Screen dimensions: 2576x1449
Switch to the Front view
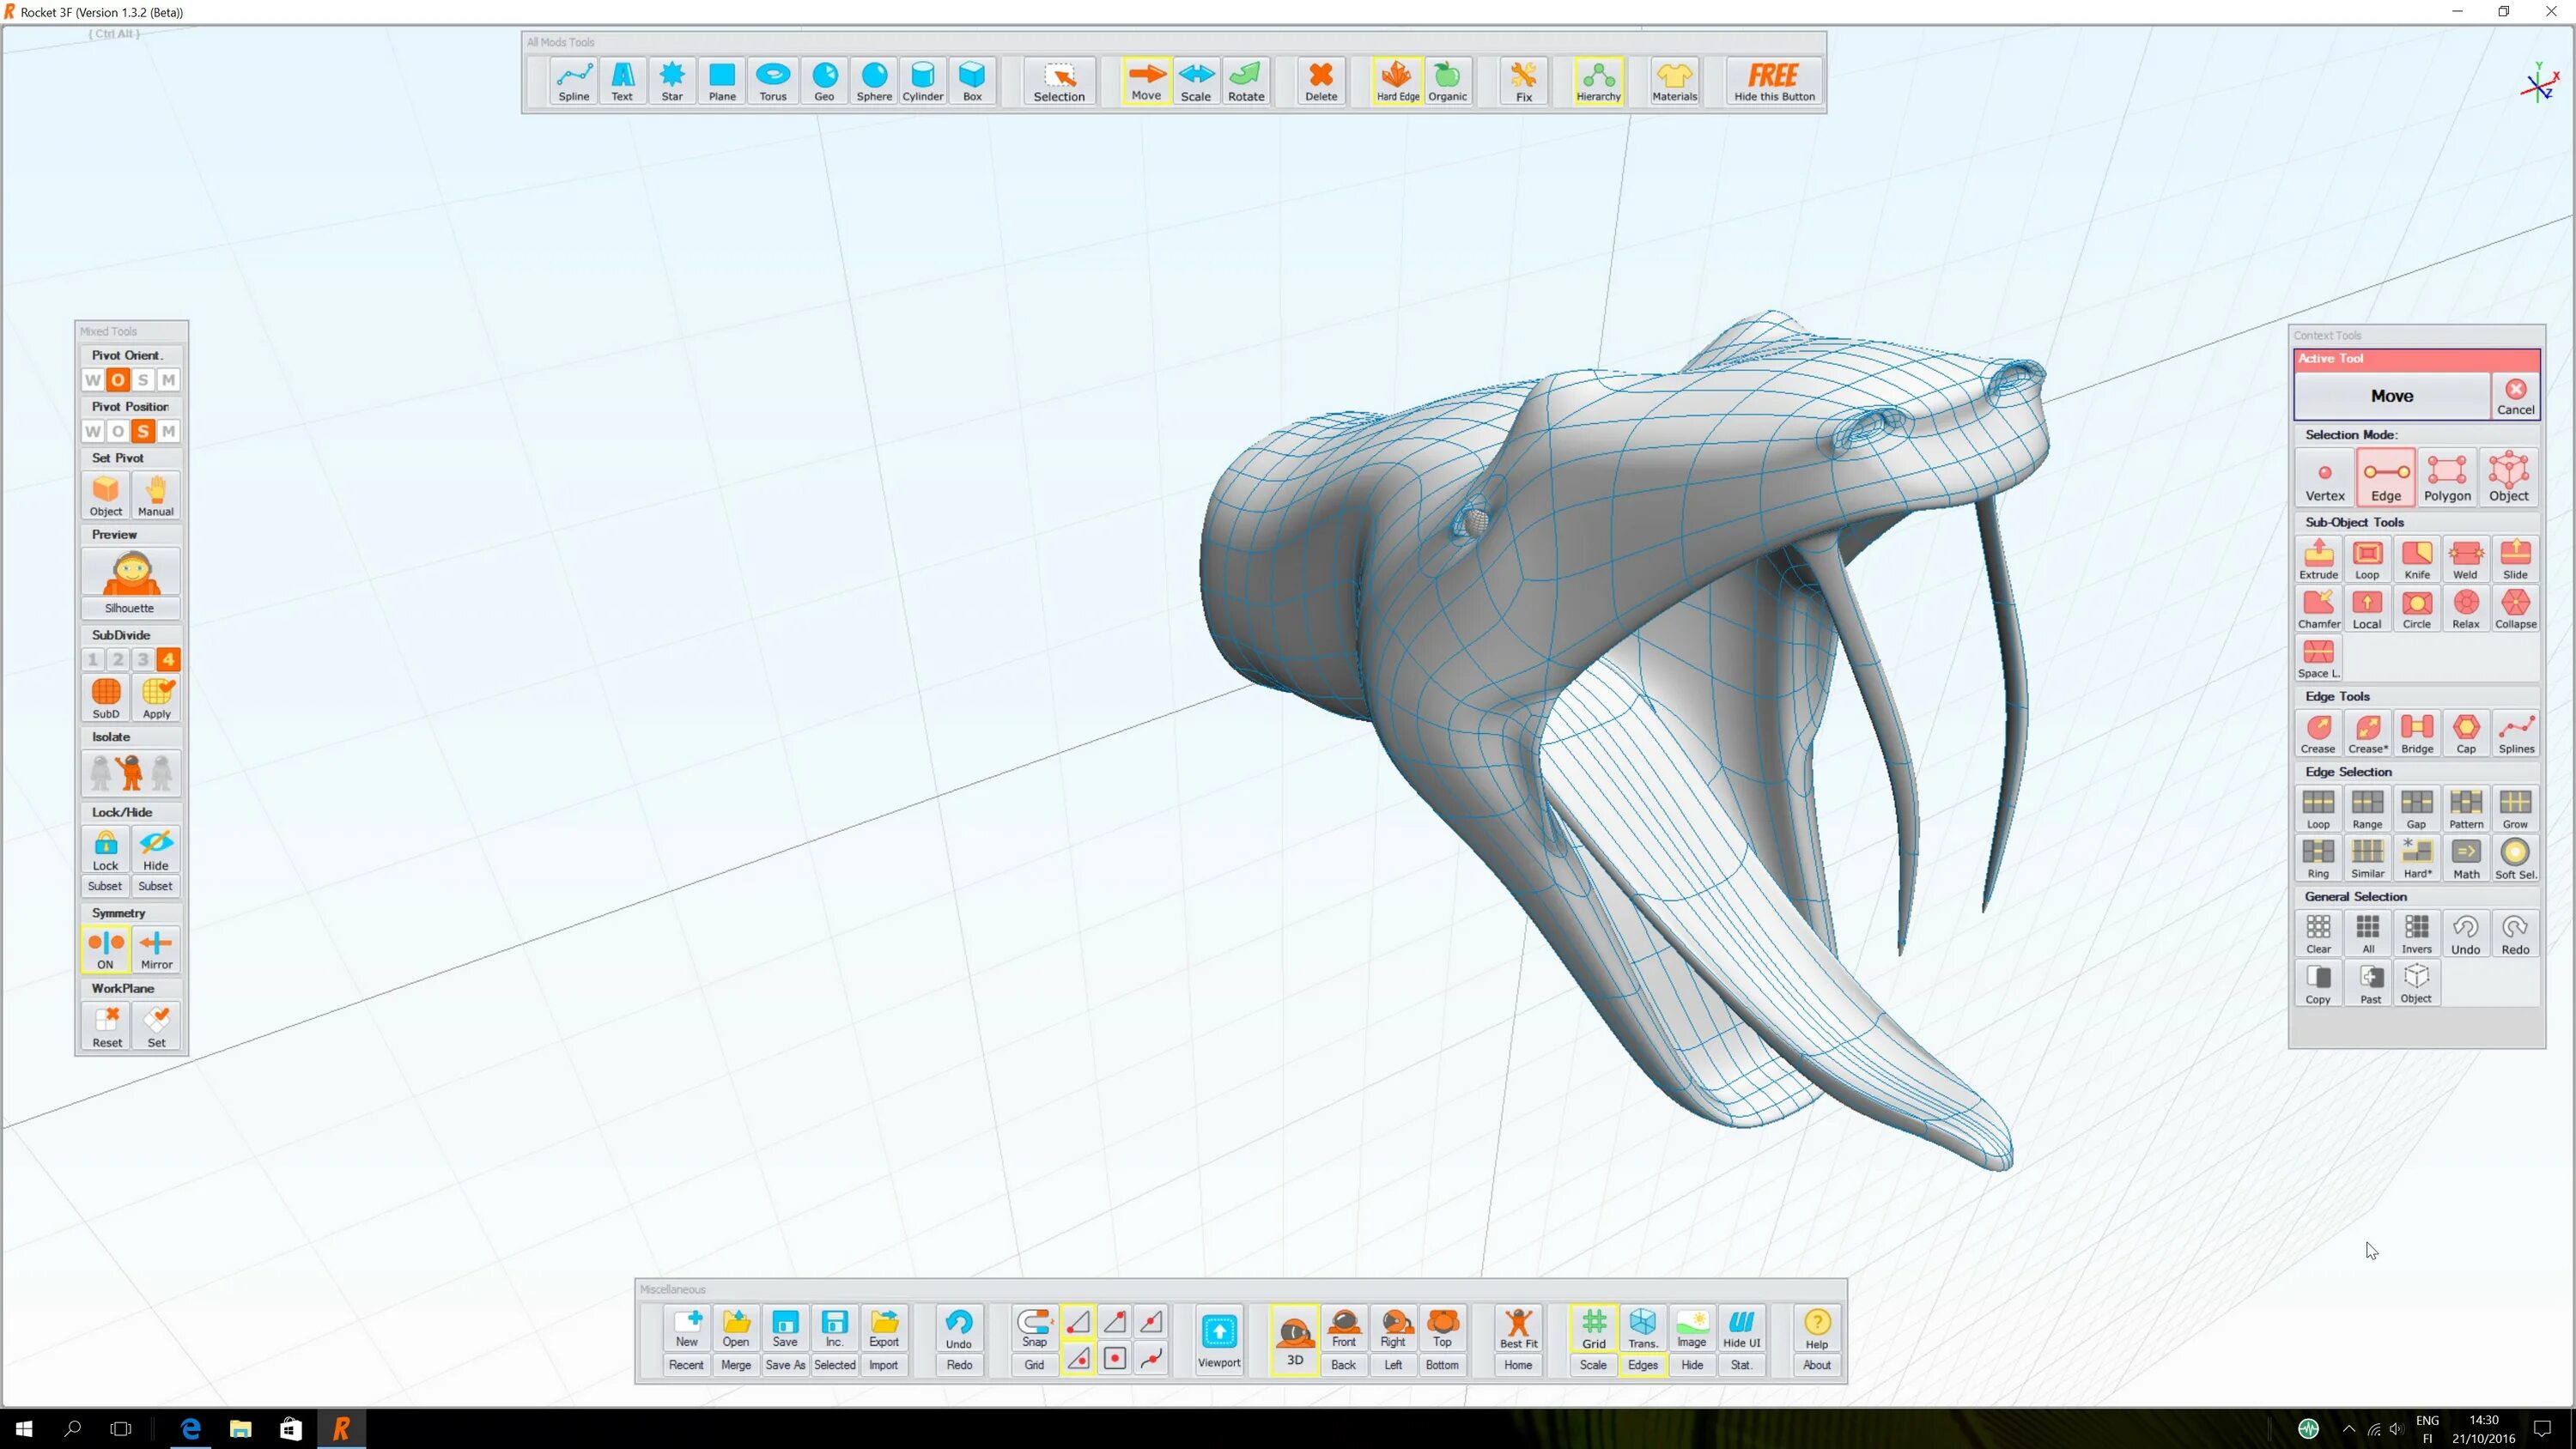click(1343, 1328)
